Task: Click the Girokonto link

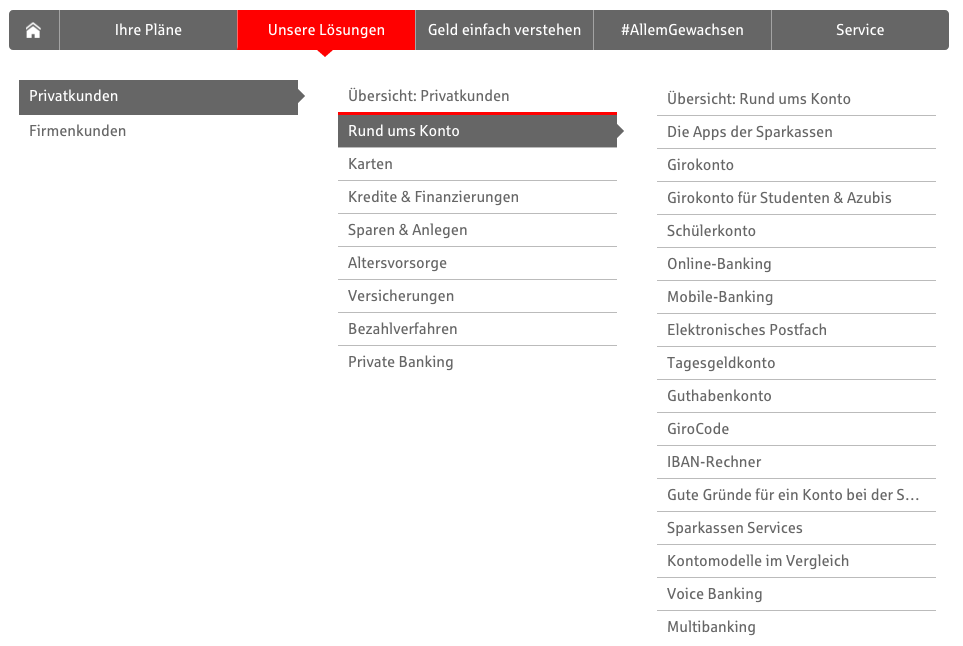Action: click(797, 165)
